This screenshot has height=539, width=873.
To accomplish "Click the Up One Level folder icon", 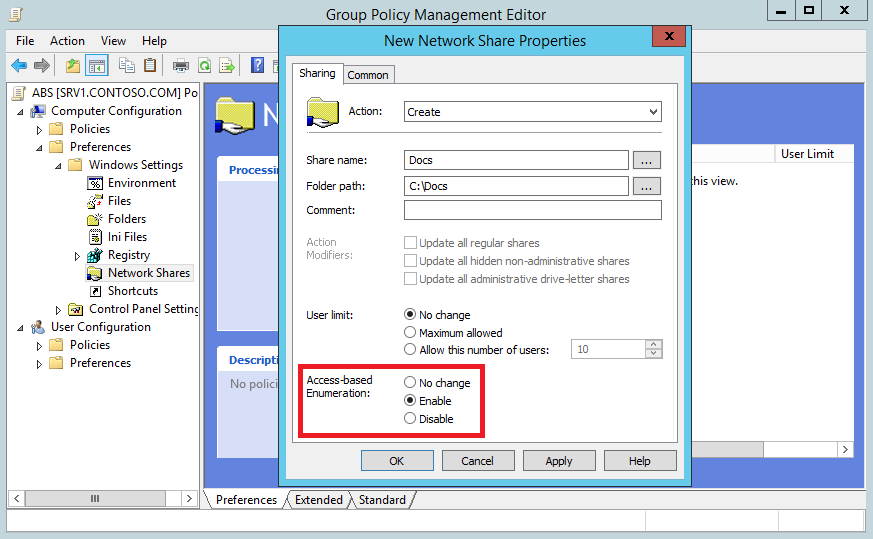I will coord(72,66).
